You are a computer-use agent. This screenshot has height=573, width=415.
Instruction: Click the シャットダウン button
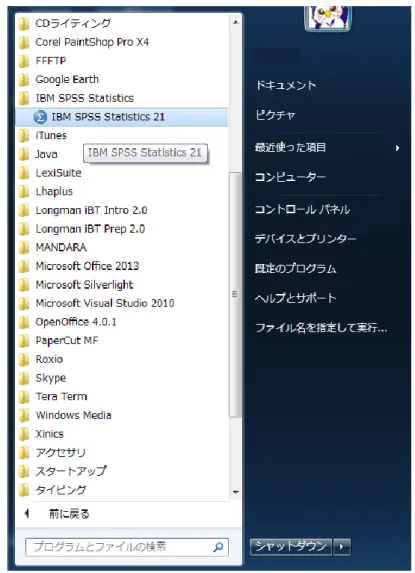(291, 547)
